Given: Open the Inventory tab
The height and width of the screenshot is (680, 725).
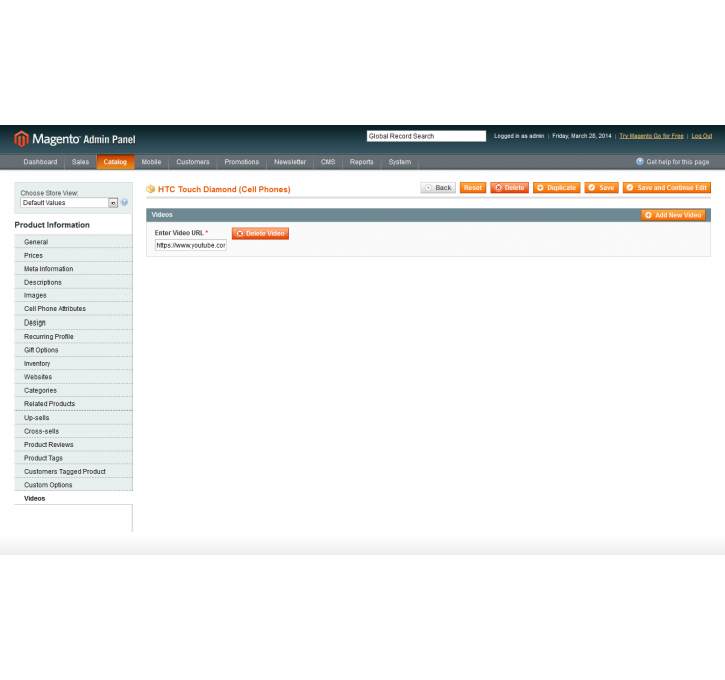Looking at the screenshot, I should [x=74, y=363].
